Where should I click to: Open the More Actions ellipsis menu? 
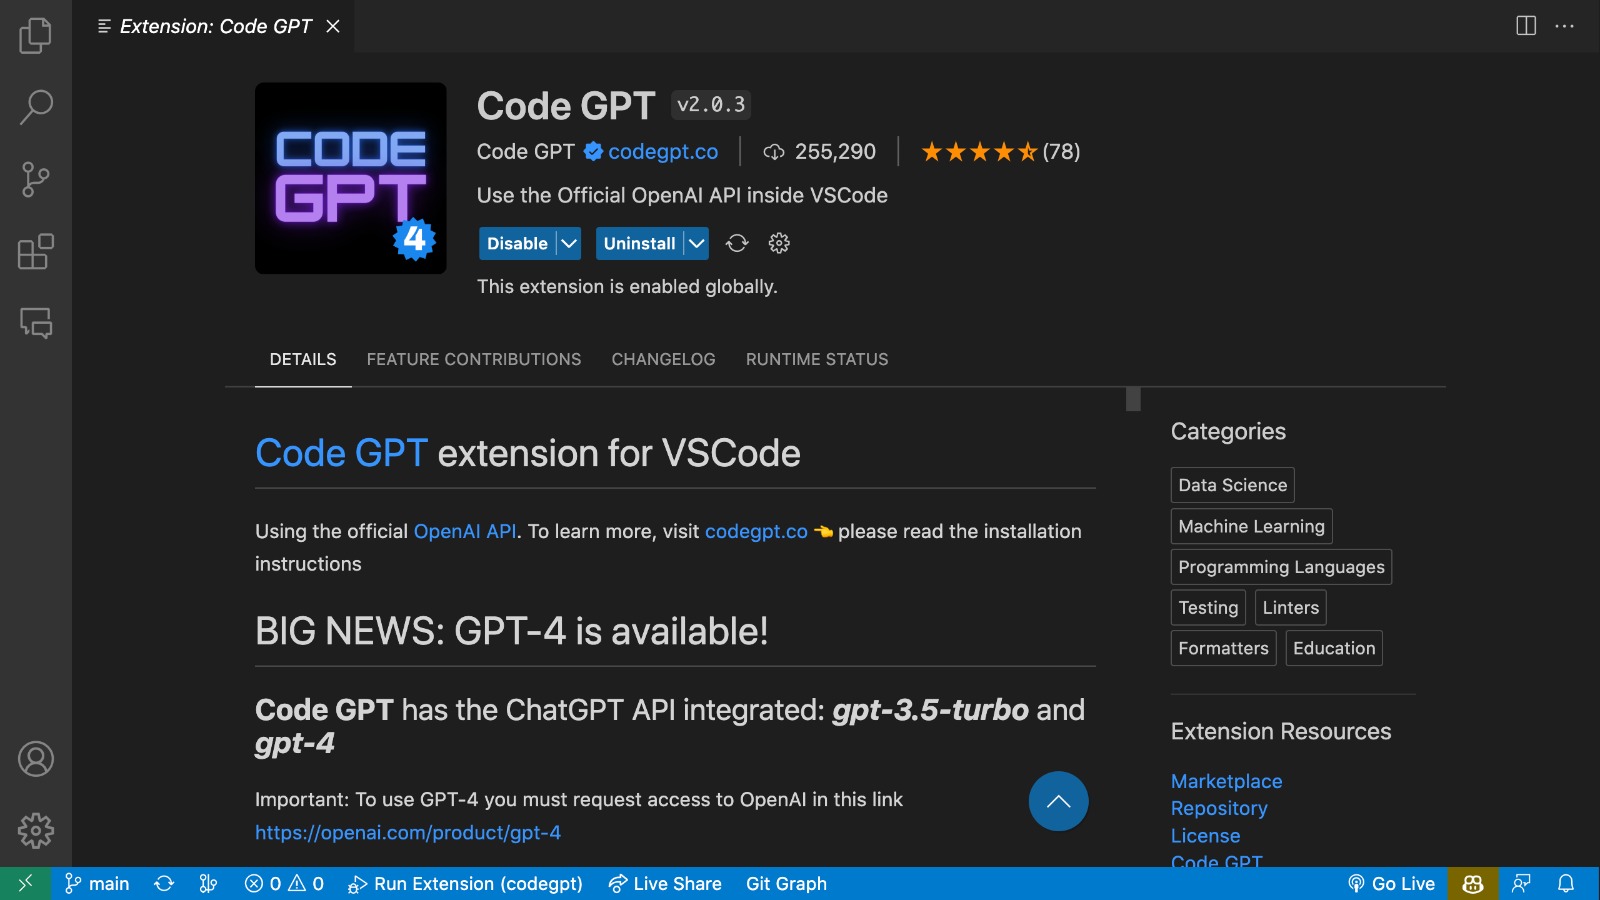1565,26
